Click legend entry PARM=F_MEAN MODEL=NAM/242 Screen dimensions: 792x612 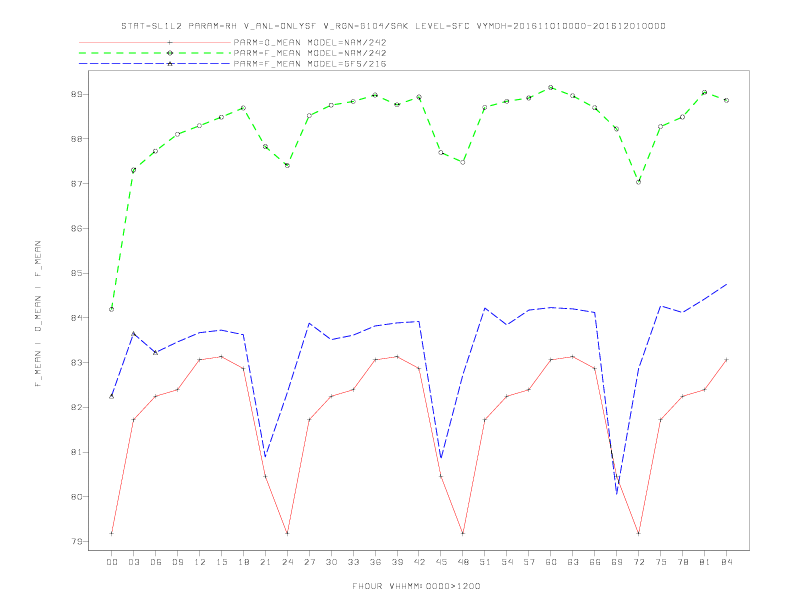(x=310, y=53)
